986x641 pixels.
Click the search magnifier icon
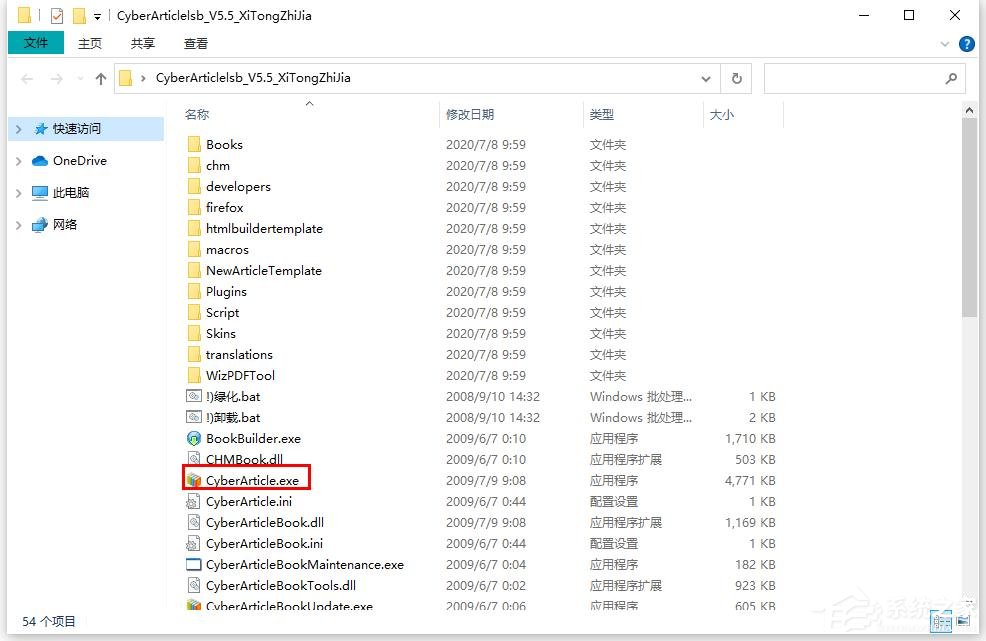point(948,78)
